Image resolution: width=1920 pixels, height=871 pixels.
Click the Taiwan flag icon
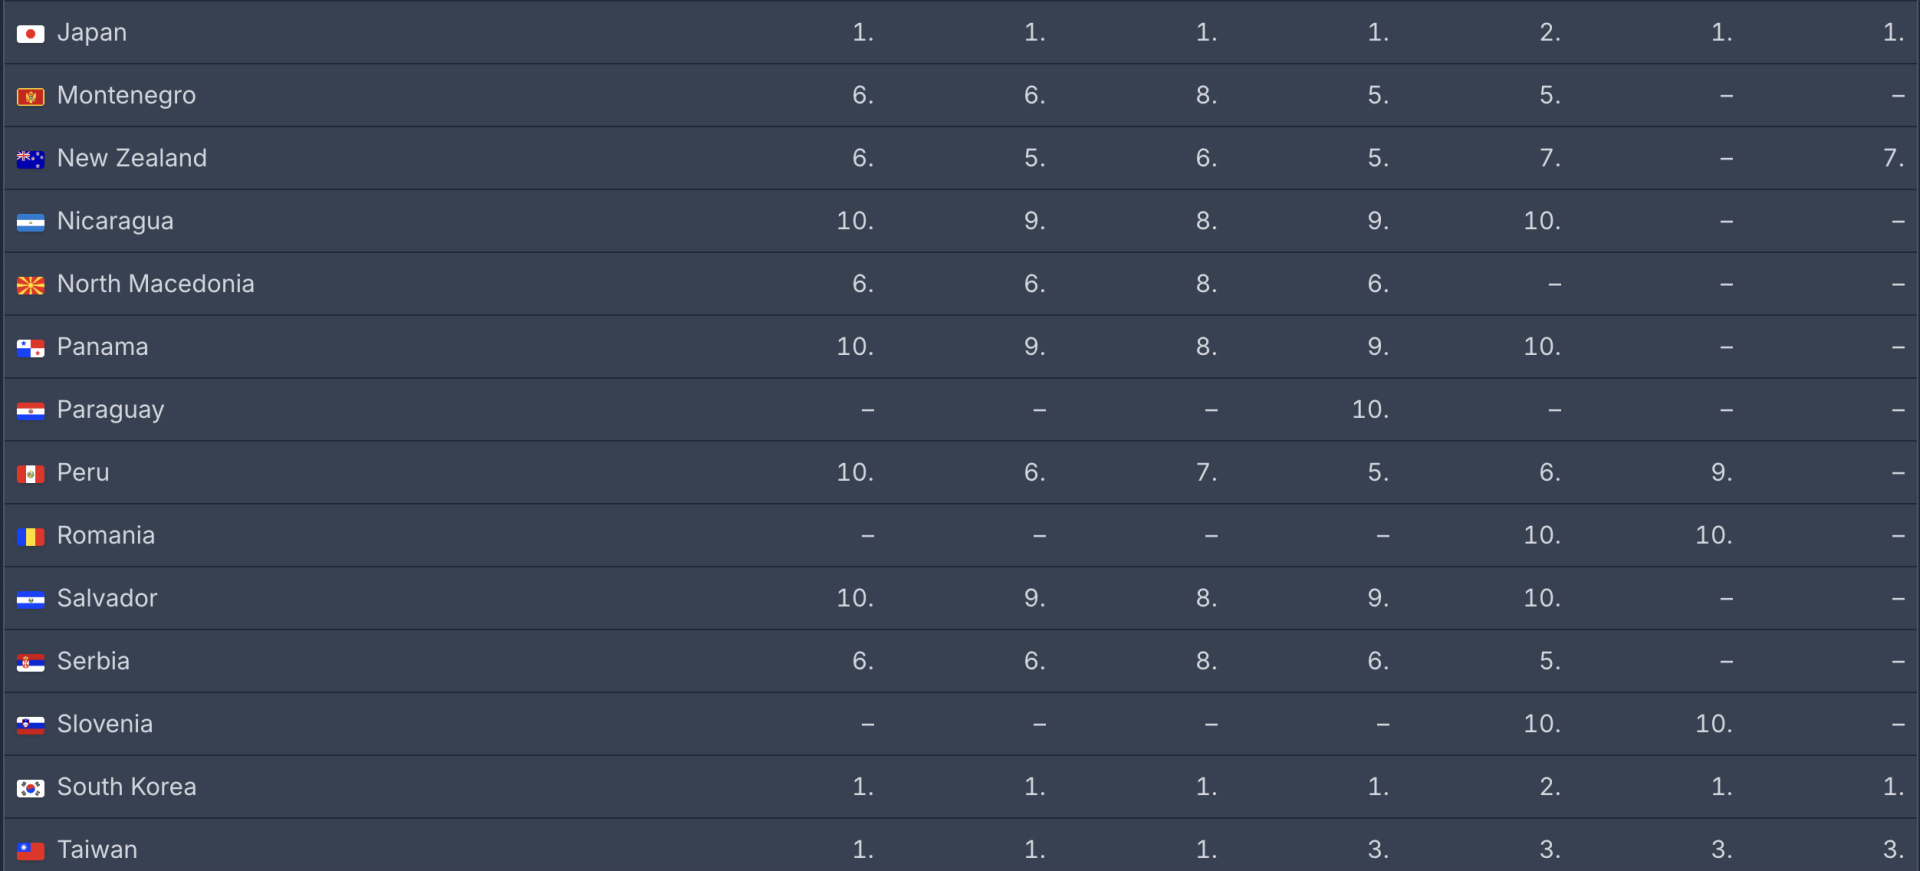coord(31,851)
